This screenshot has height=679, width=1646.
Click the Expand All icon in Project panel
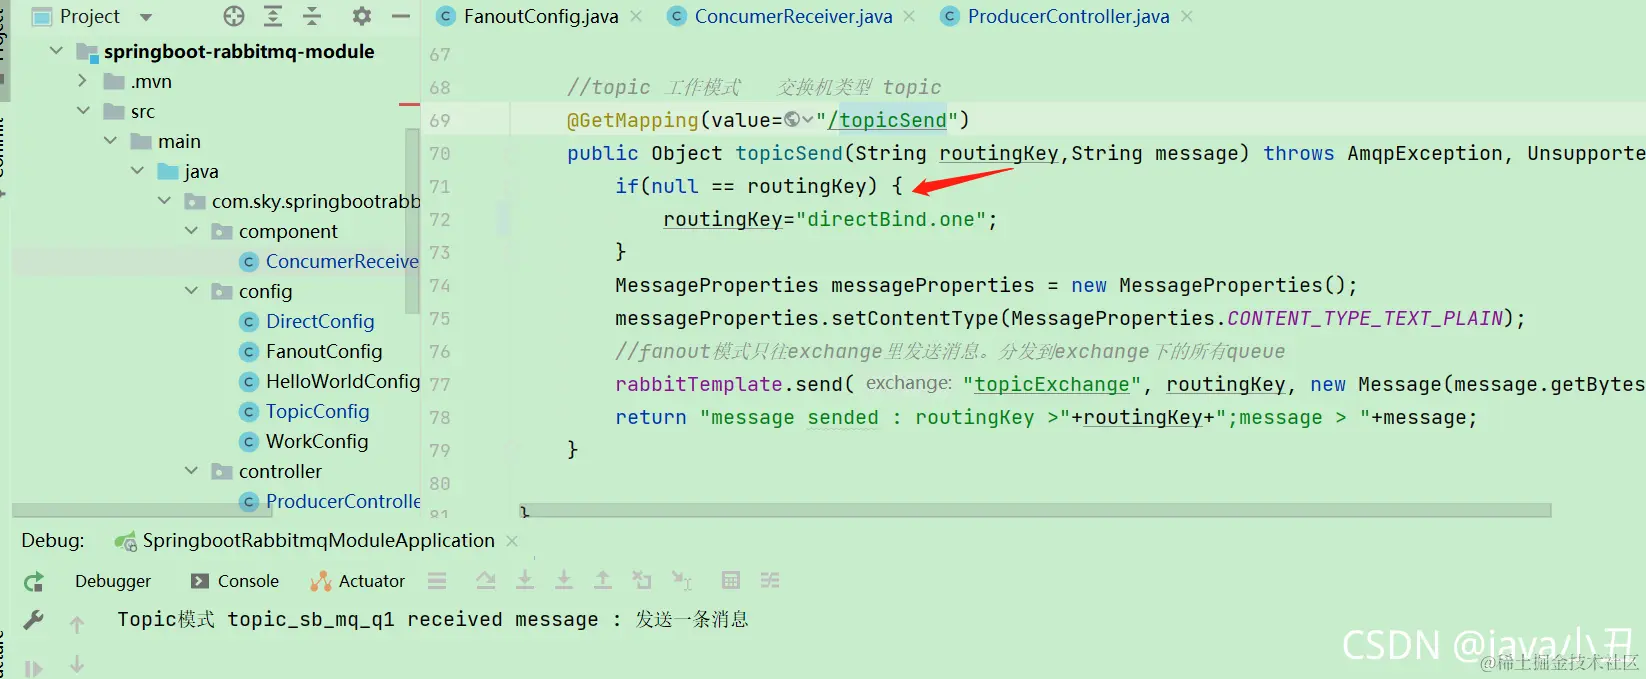(x=273, y=16)
